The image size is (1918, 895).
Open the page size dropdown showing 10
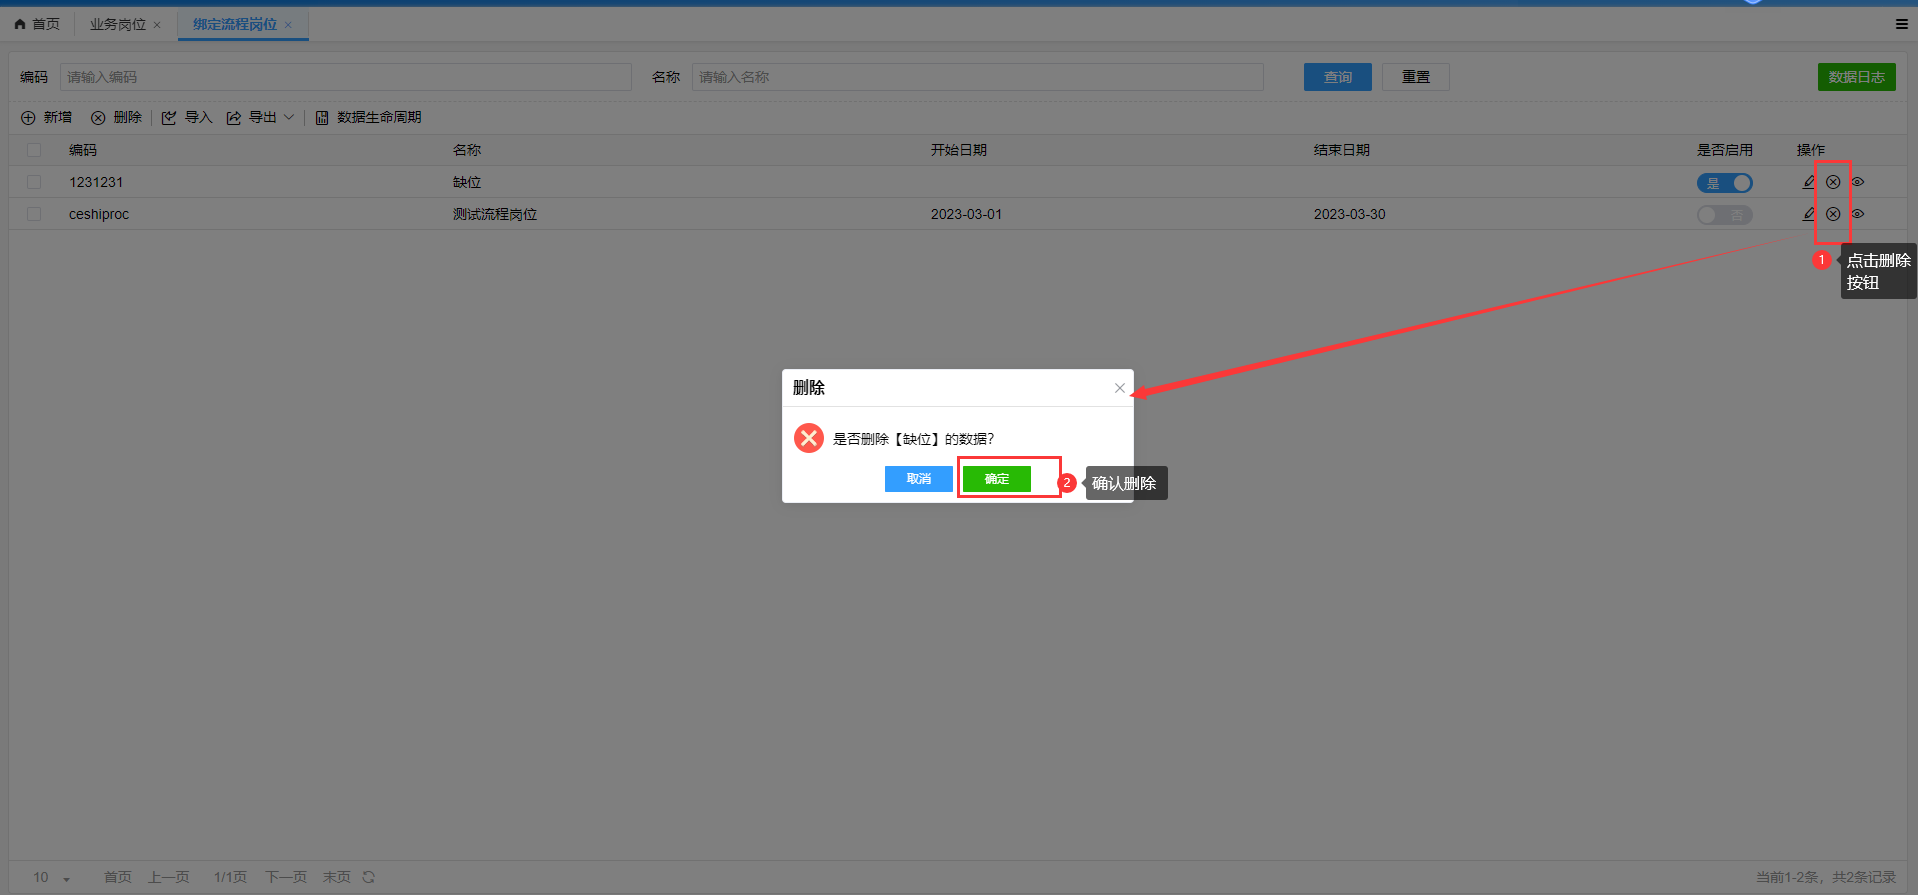click(x=52, y=877)
